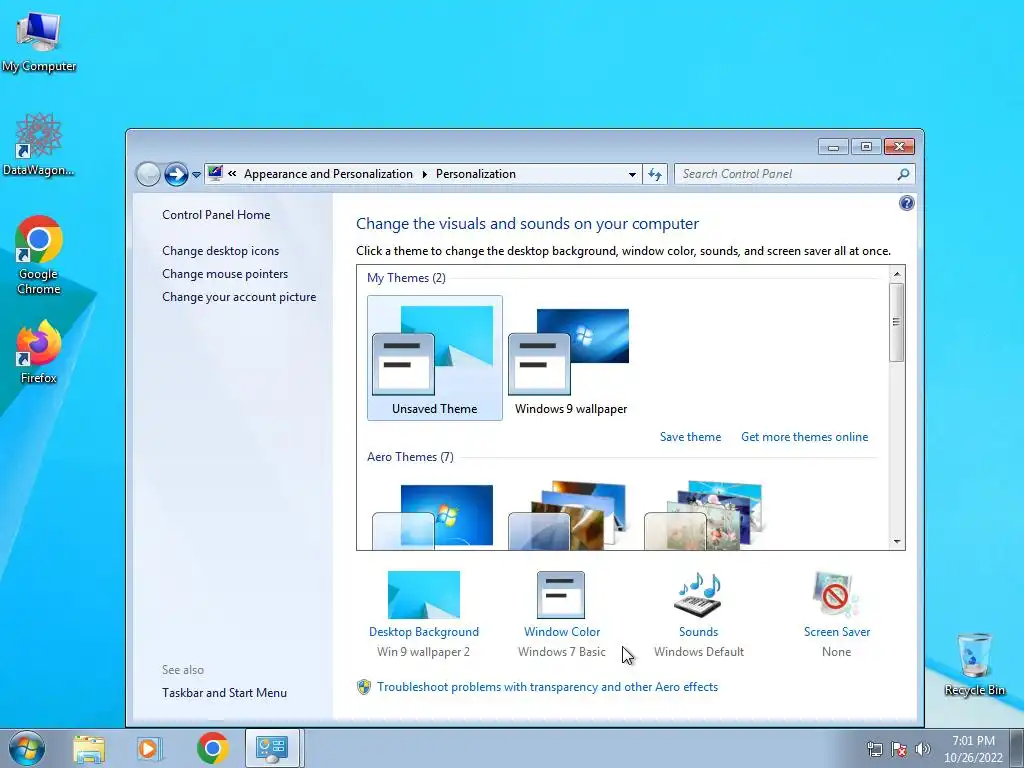Screen dimensions: 1024x768
Task: Click the themes list scroll down arrow
Action: pyautogui.click(x=897, y=541)
